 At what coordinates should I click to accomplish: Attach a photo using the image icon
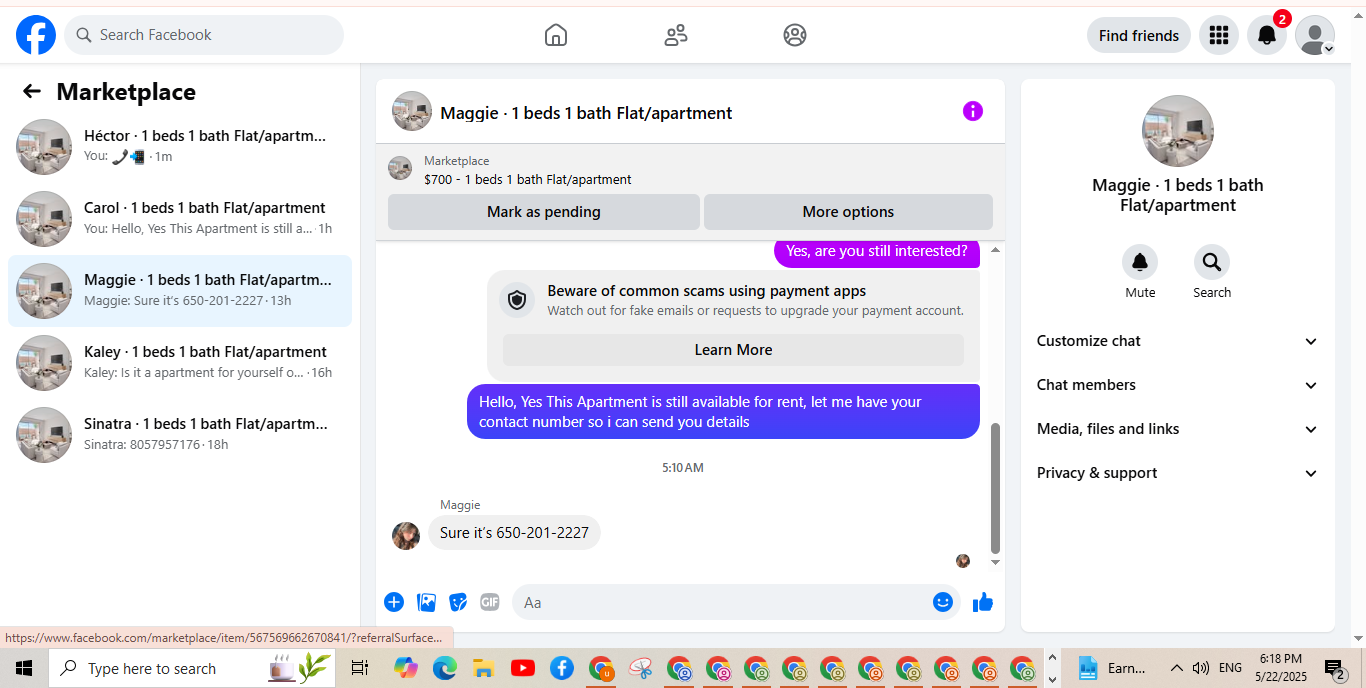pos(426,602)
